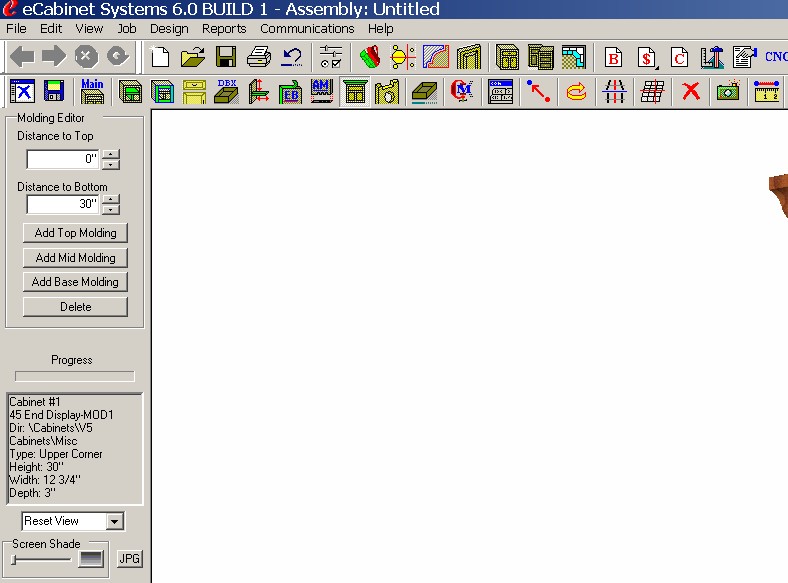The width and height of the screenshot is (788, 583).
Task: Click the Distance to Bottom input field
Action: pyautogui.click(x=63, y=204)
